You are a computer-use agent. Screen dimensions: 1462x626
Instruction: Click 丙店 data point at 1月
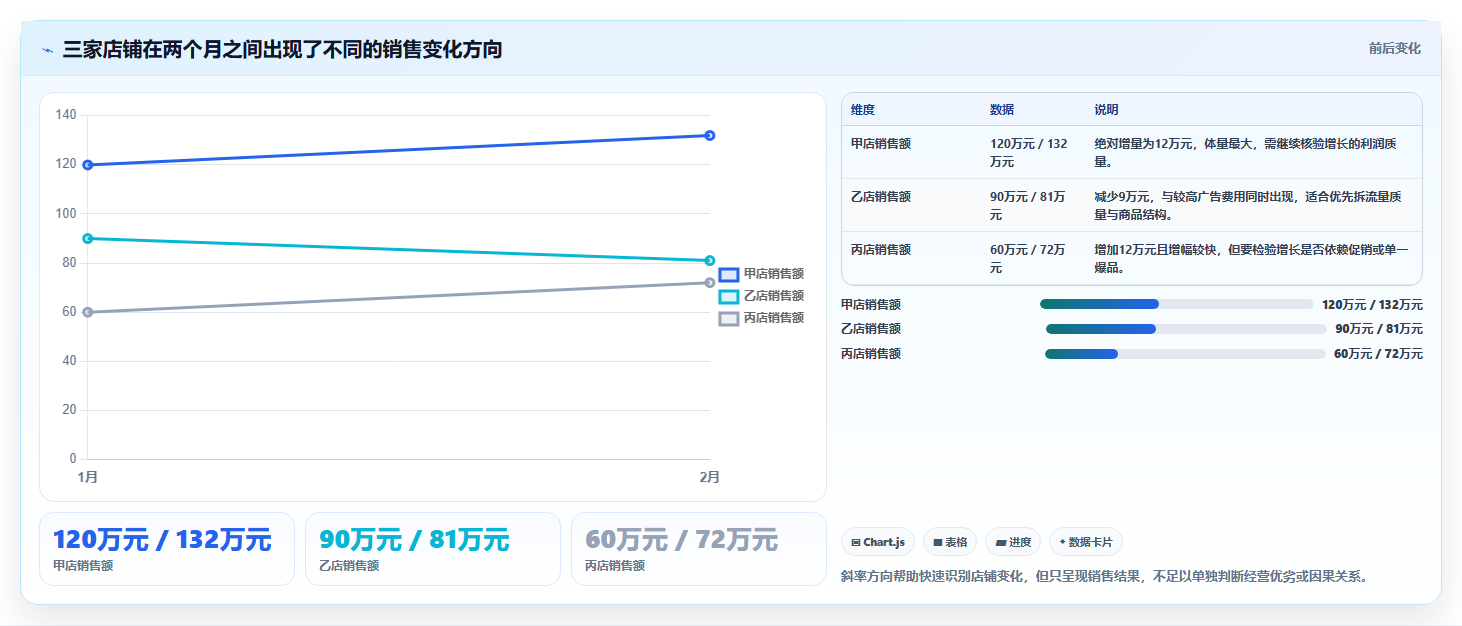pos(88,312)
